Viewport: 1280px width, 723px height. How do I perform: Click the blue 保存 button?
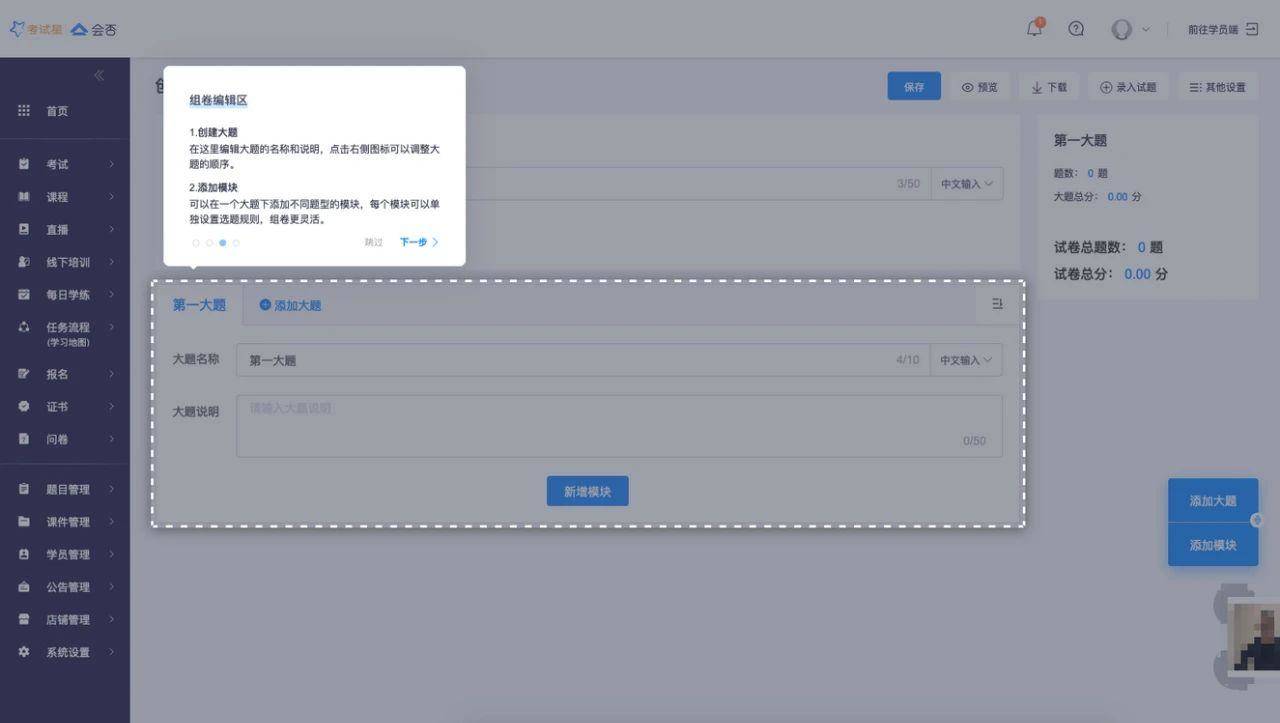click(914, 87)
